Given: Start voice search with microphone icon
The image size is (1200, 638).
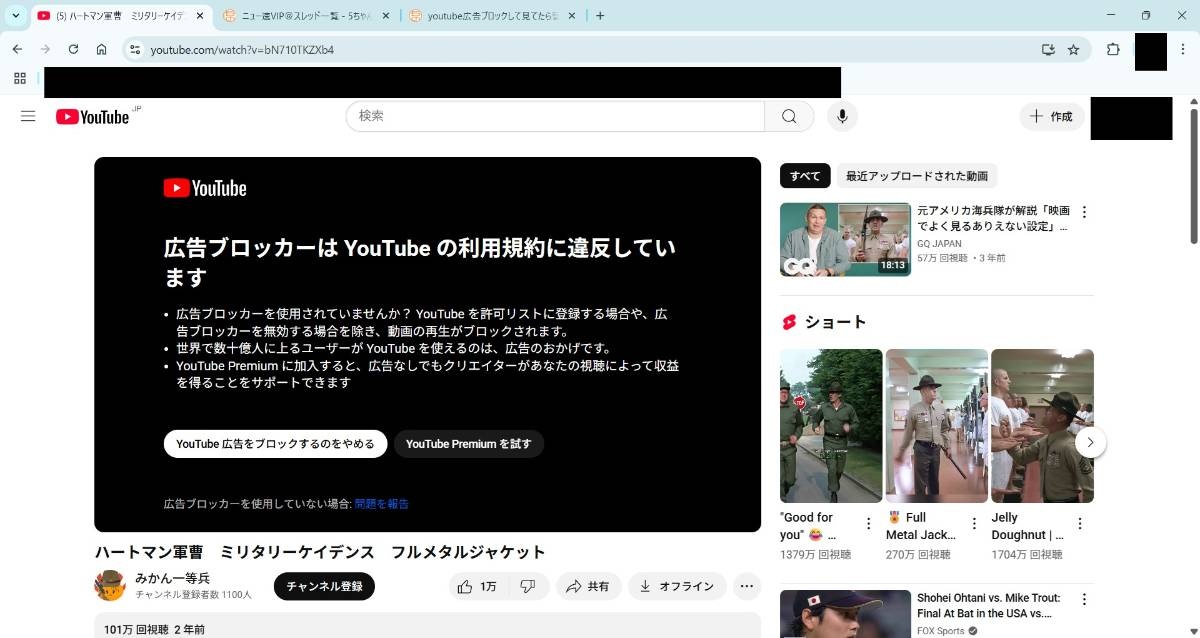Looking at the screenshot, I should (x=842, y=116).
